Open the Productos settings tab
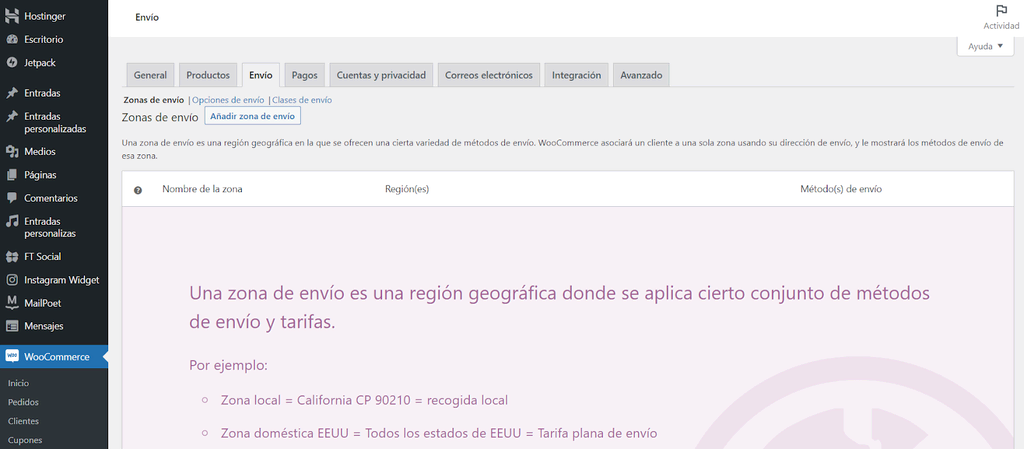Image resolution: width=1024 pixels, height=449 pixels. click(208, 75)
